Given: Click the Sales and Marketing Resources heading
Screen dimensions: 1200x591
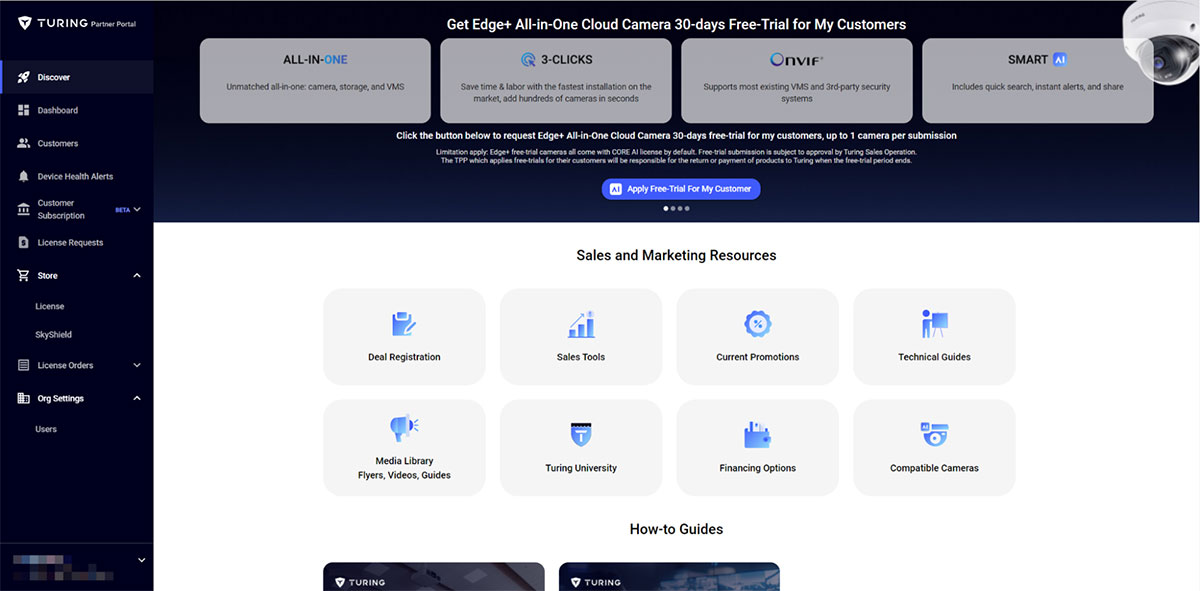Looking at the screenshot, I should [676, 255].
